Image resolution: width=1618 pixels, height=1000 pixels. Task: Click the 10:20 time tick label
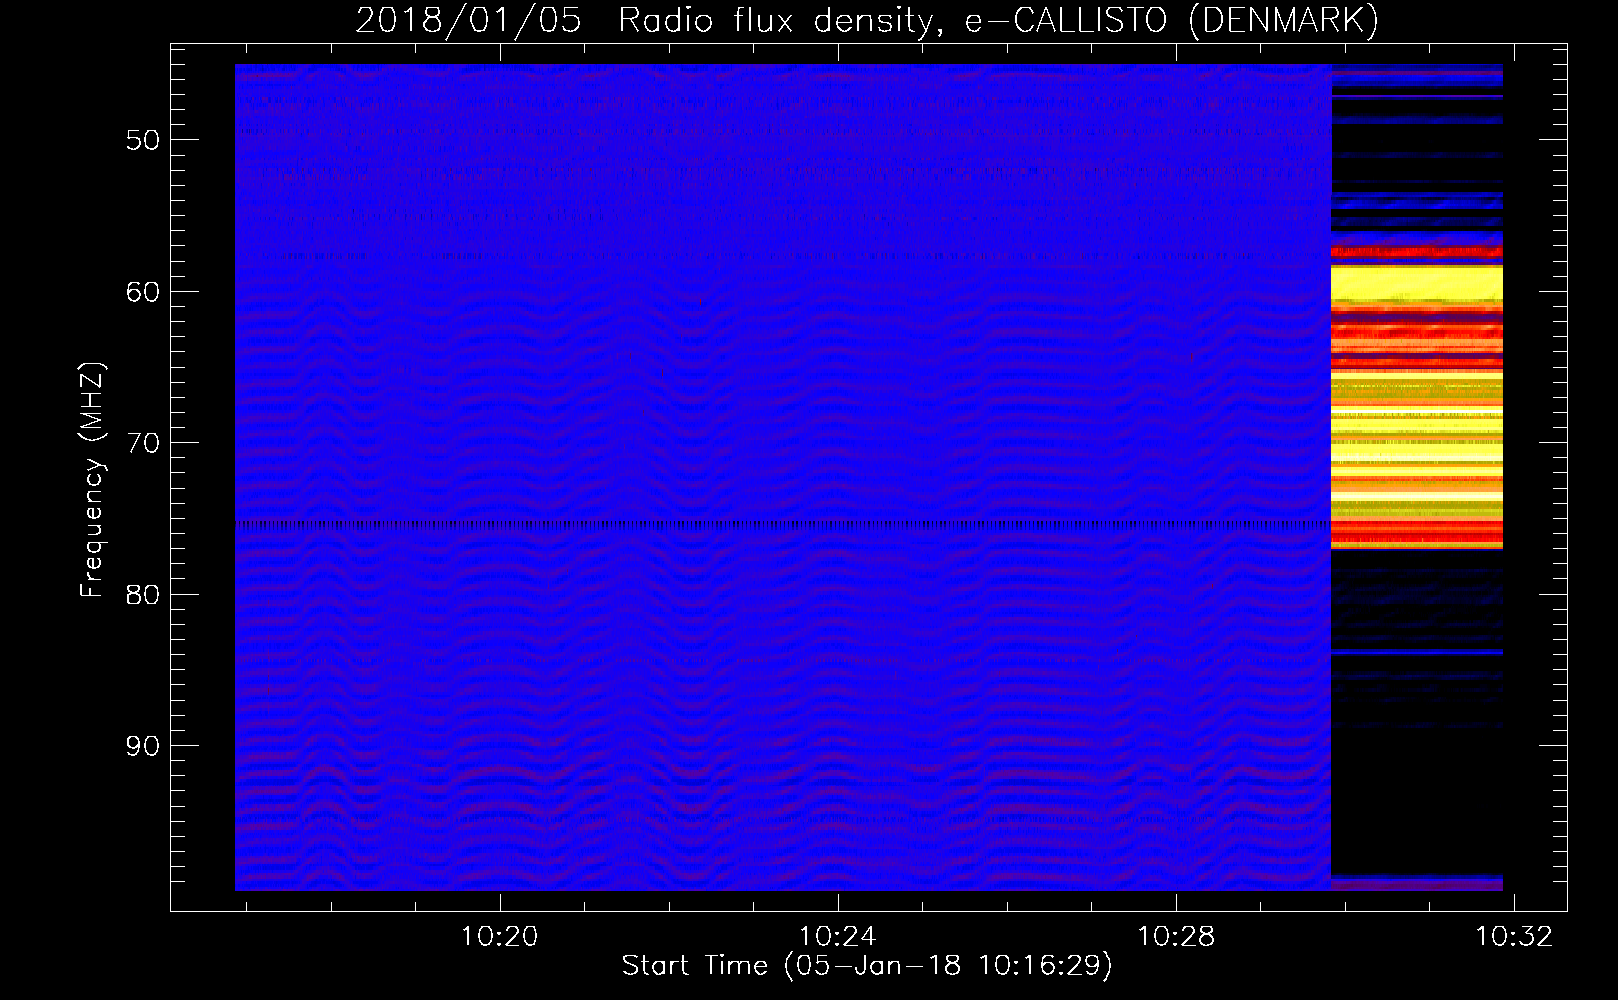[499, 936]
